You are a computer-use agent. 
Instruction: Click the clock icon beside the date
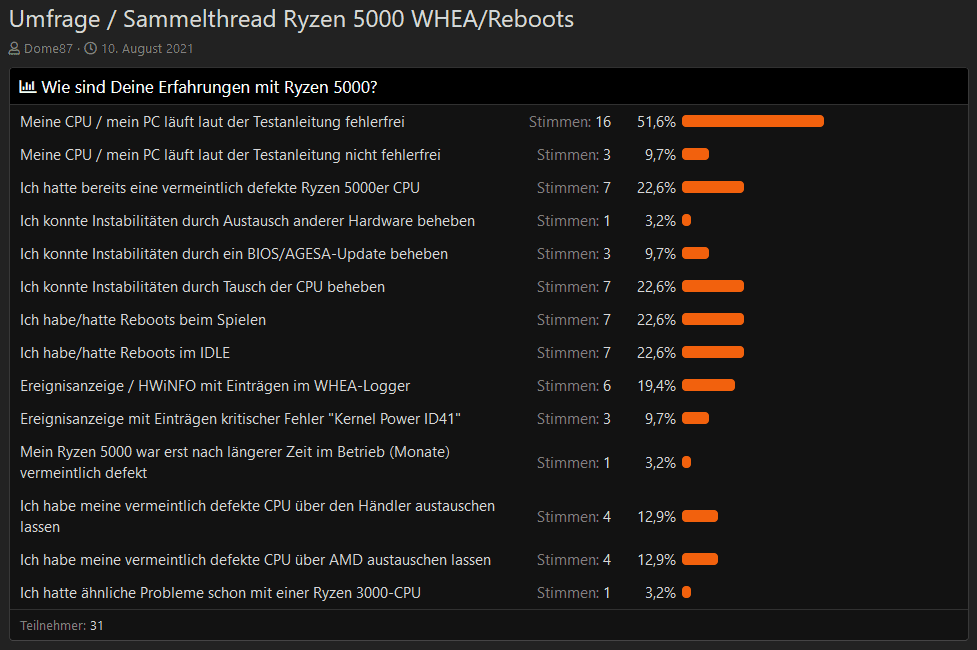tap(90, 49)
